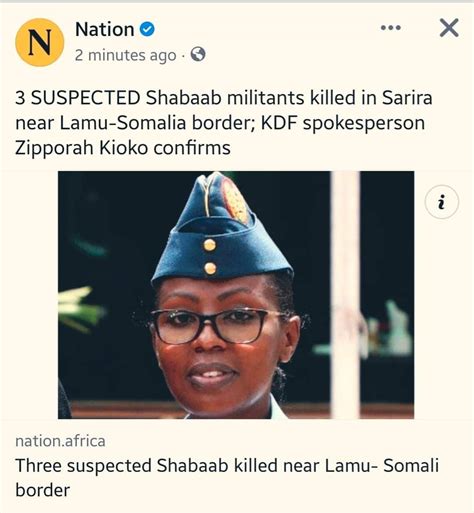
Task: Click the globe public audience icon
Action: click(x=198, y=54)
